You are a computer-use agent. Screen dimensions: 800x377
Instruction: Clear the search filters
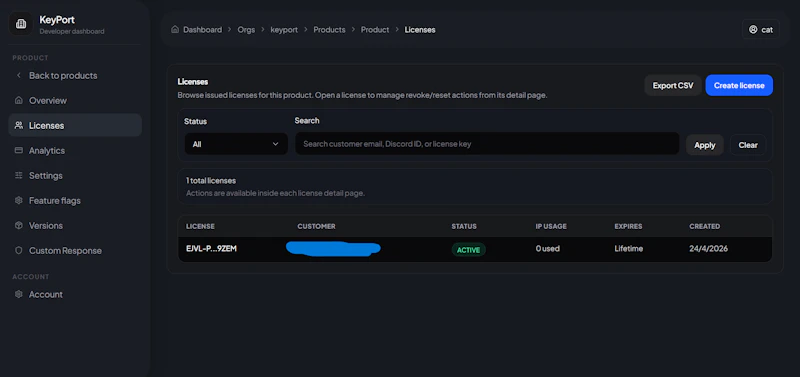pyautogui.click(x=747, y=145)
